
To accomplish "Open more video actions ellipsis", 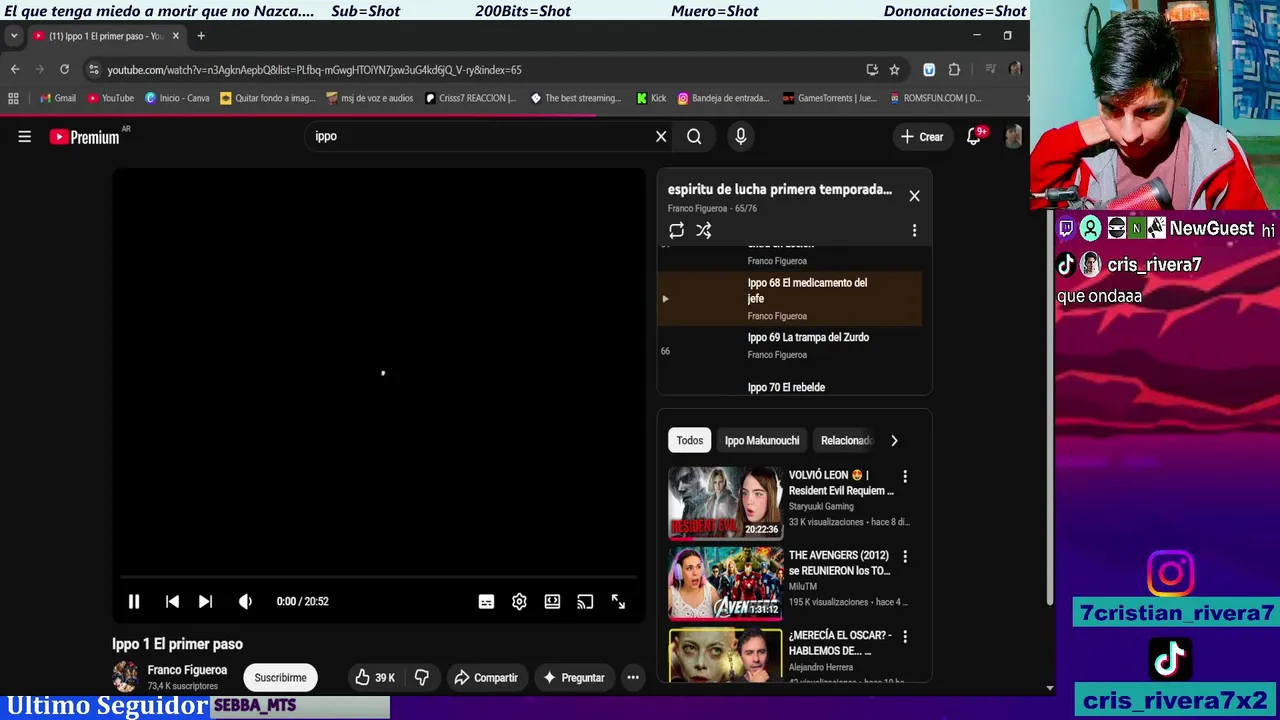I will click(633, 678).
